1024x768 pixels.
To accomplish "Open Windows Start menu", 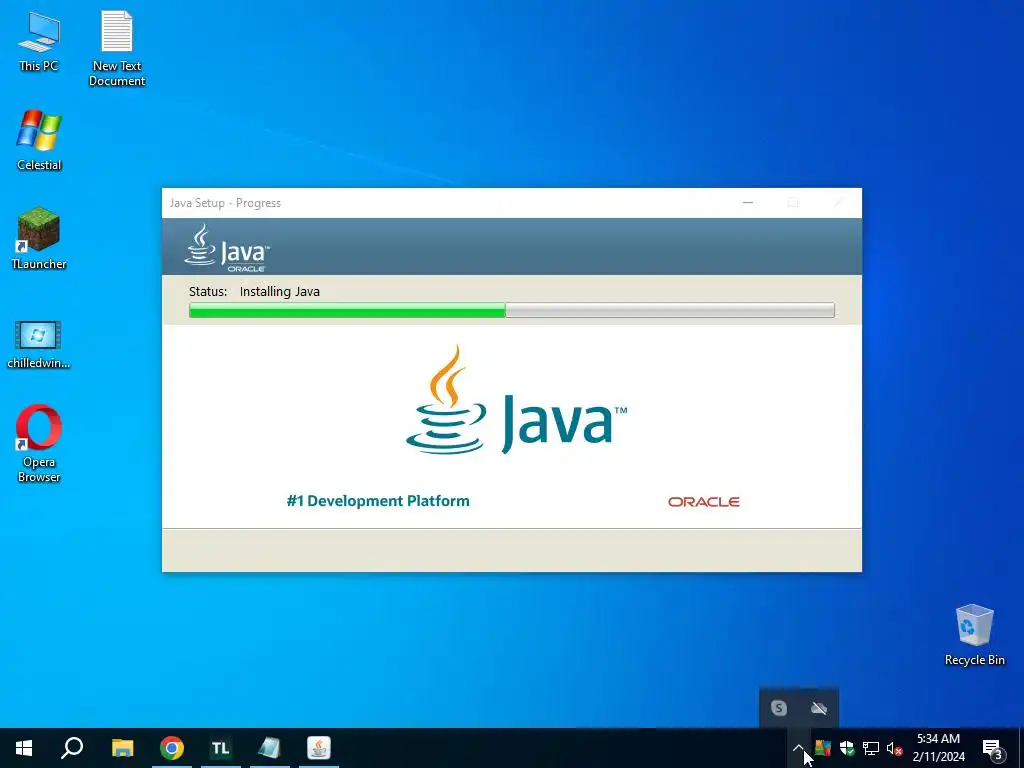I will [x=24, y=748].
